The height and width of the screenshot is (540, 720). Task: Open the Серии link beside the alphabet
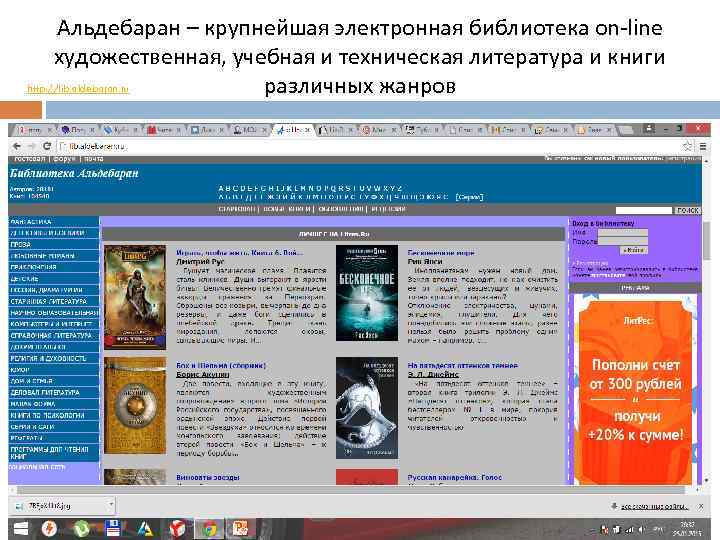[469, 197]
